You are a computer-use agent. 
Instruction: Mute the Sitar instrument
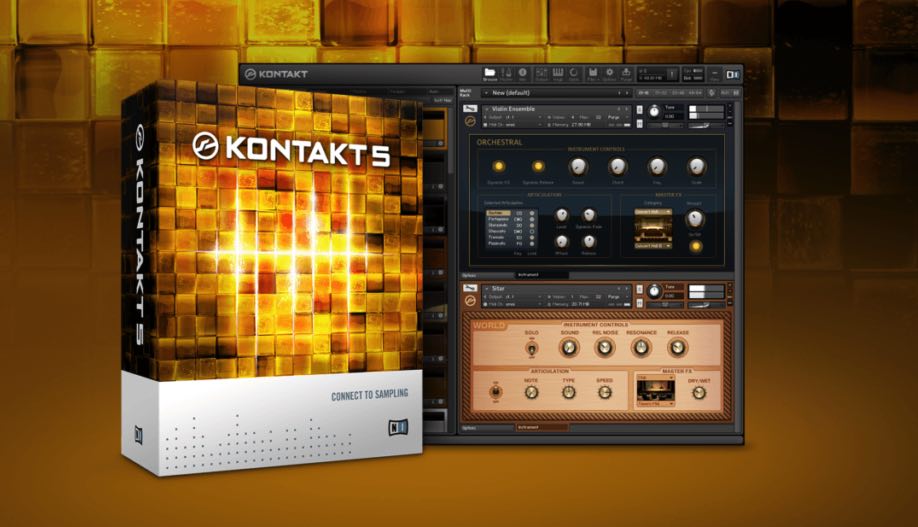click(x=639, y=303)
